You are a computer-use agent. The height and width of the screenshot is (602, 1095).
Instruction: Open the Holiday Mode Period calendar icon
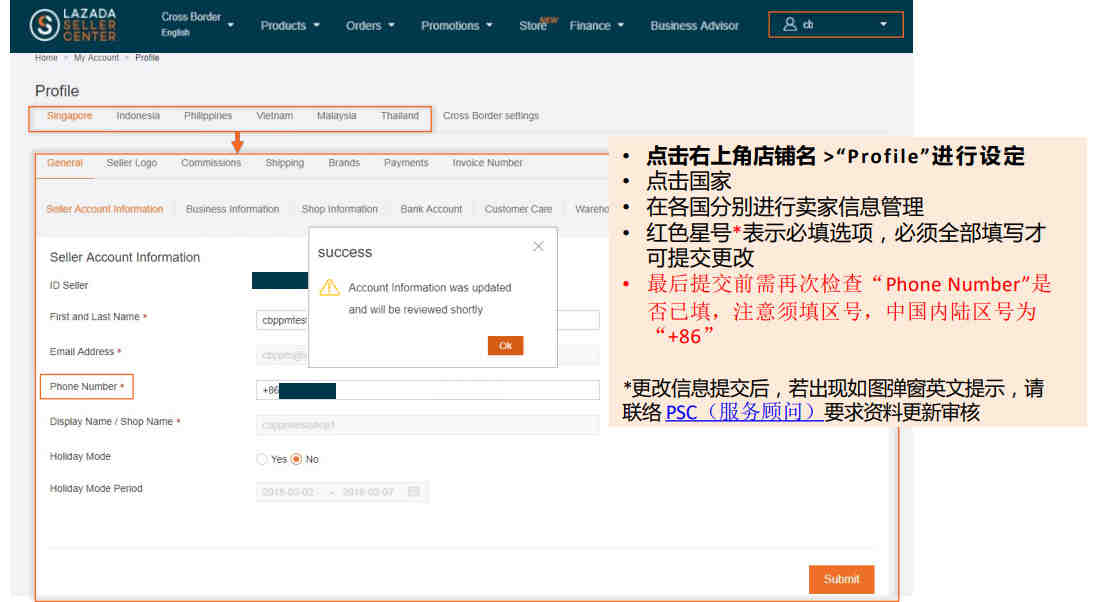(413, 492)
